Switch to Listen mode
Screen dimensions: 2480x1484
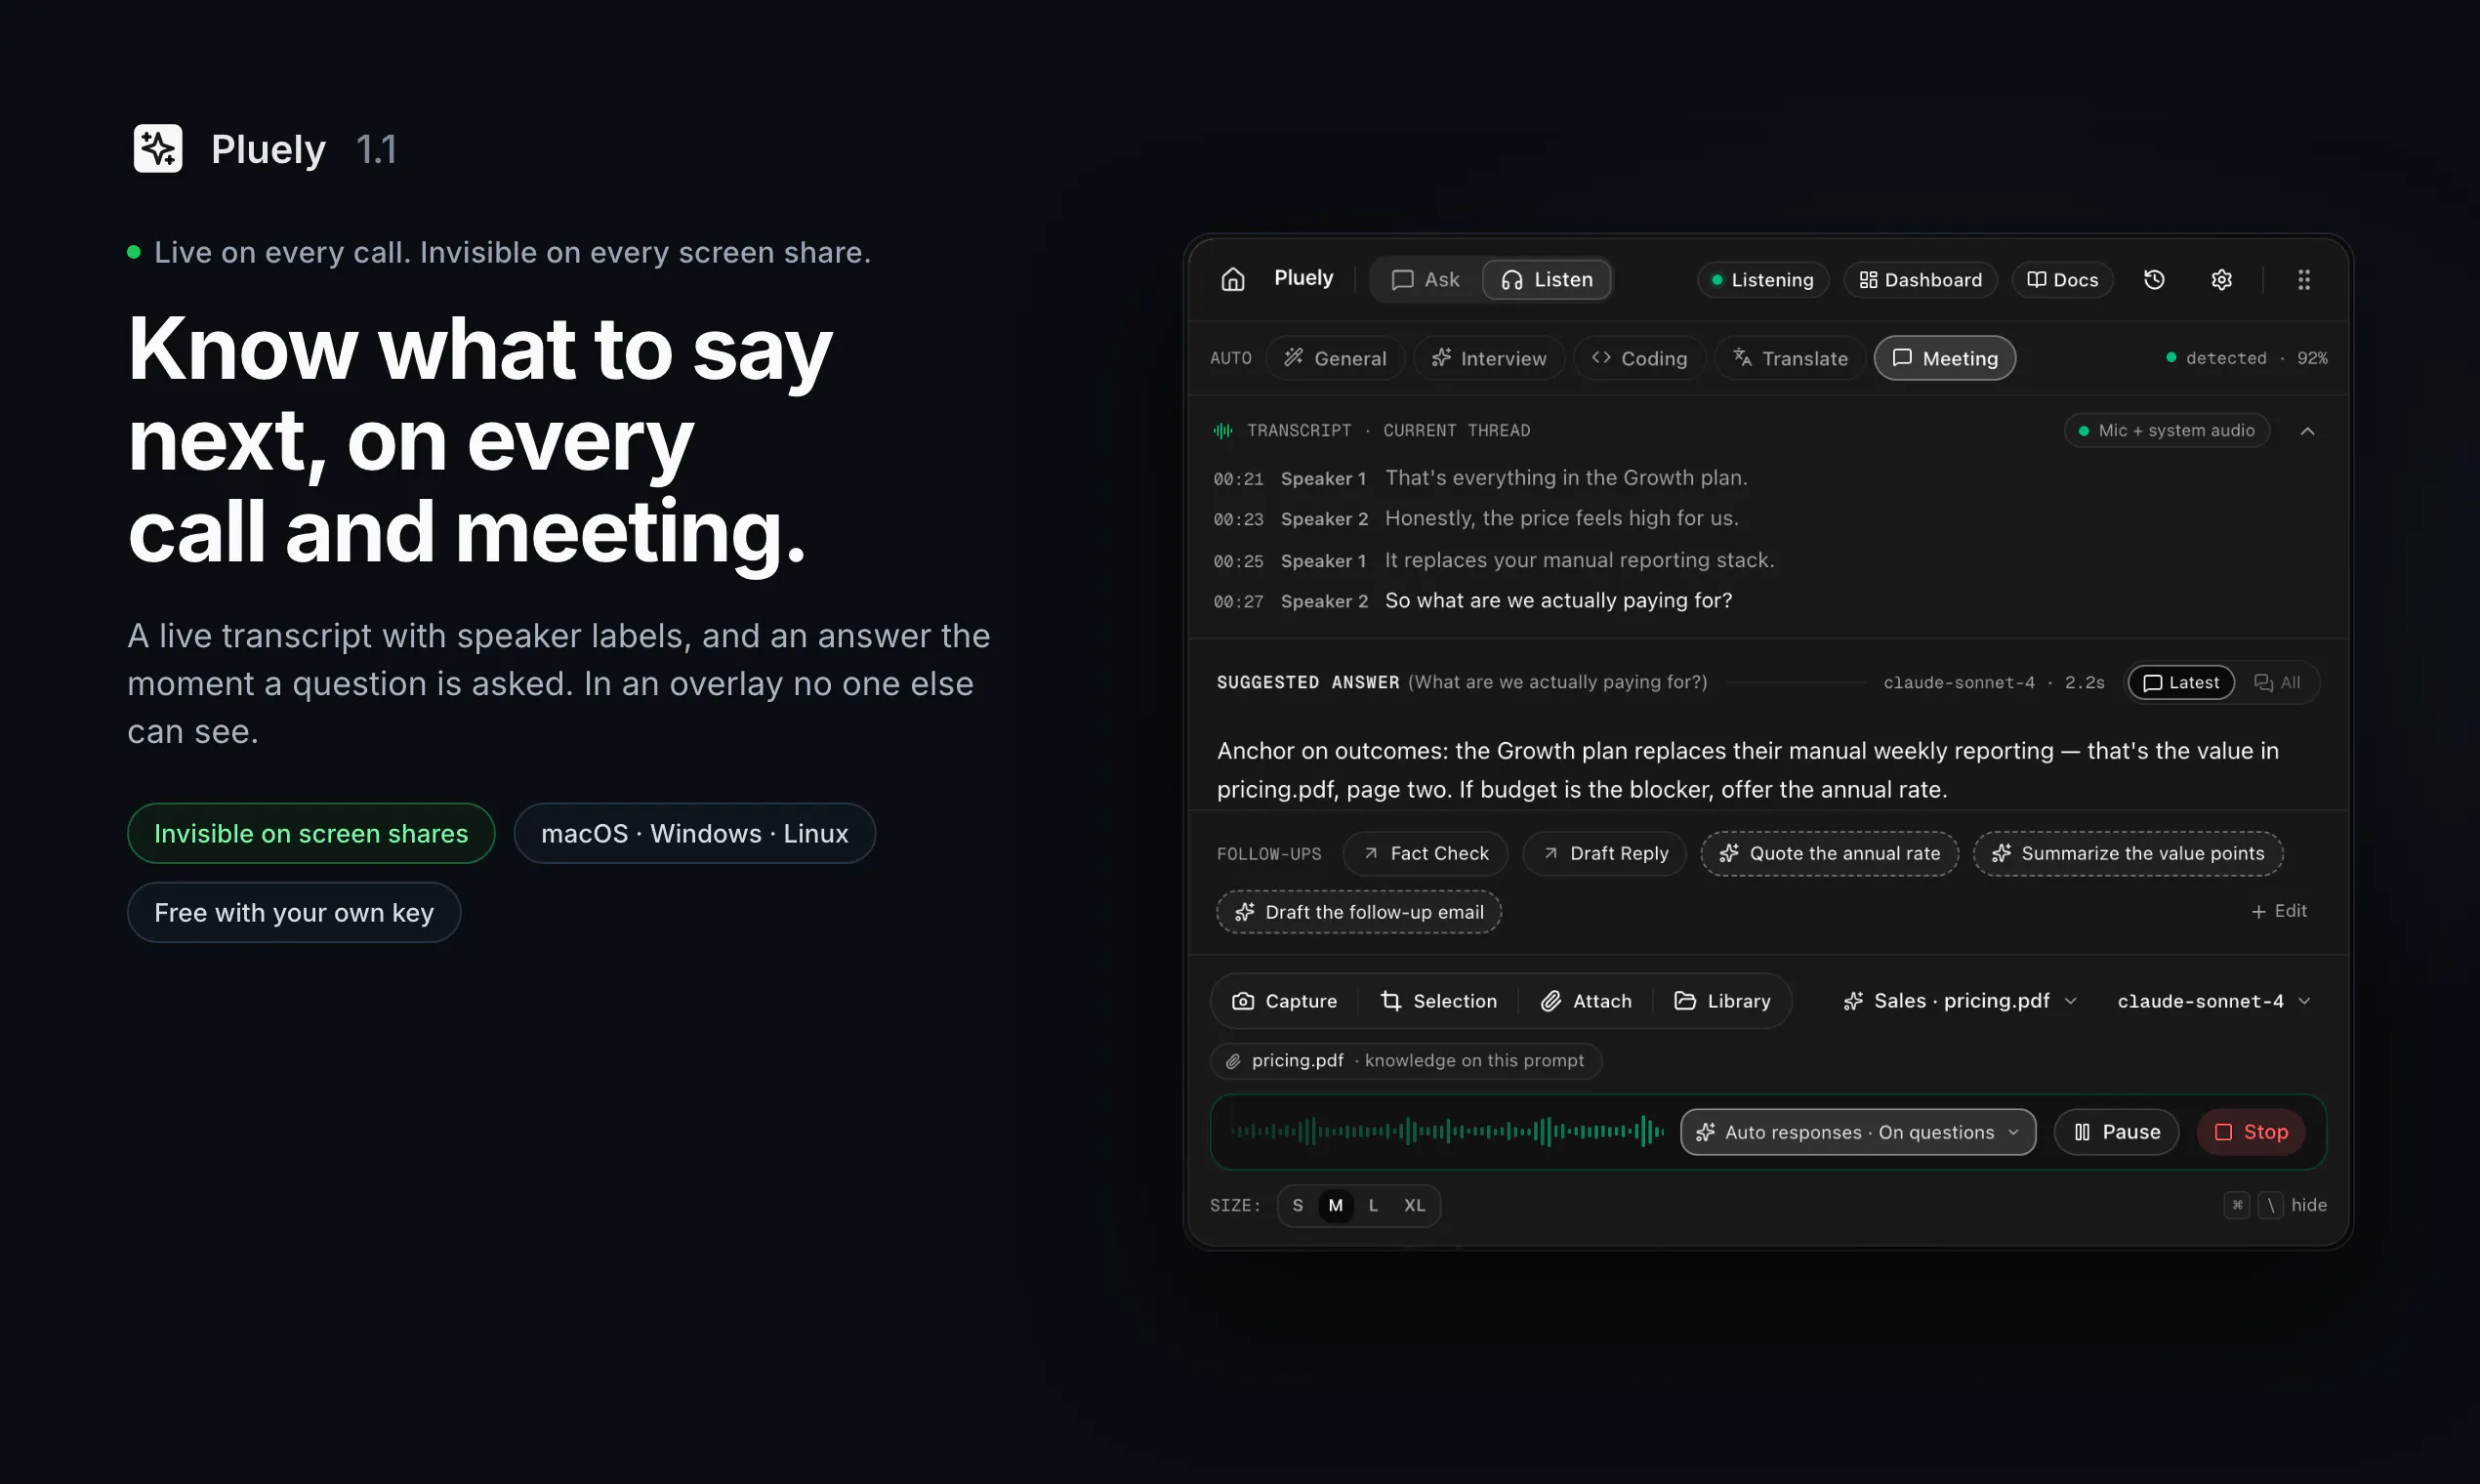pos(1546,280)
